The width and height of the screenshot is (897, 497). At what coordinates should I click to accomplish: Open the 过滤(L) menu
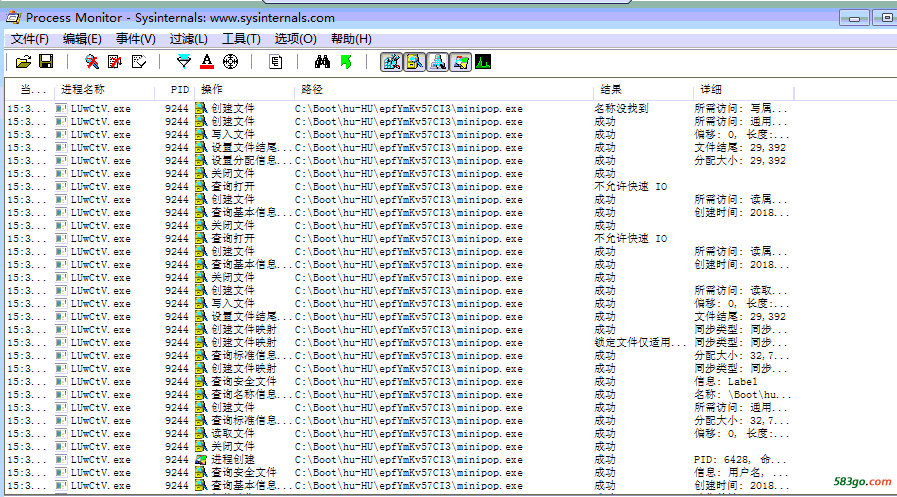[188, 39]
